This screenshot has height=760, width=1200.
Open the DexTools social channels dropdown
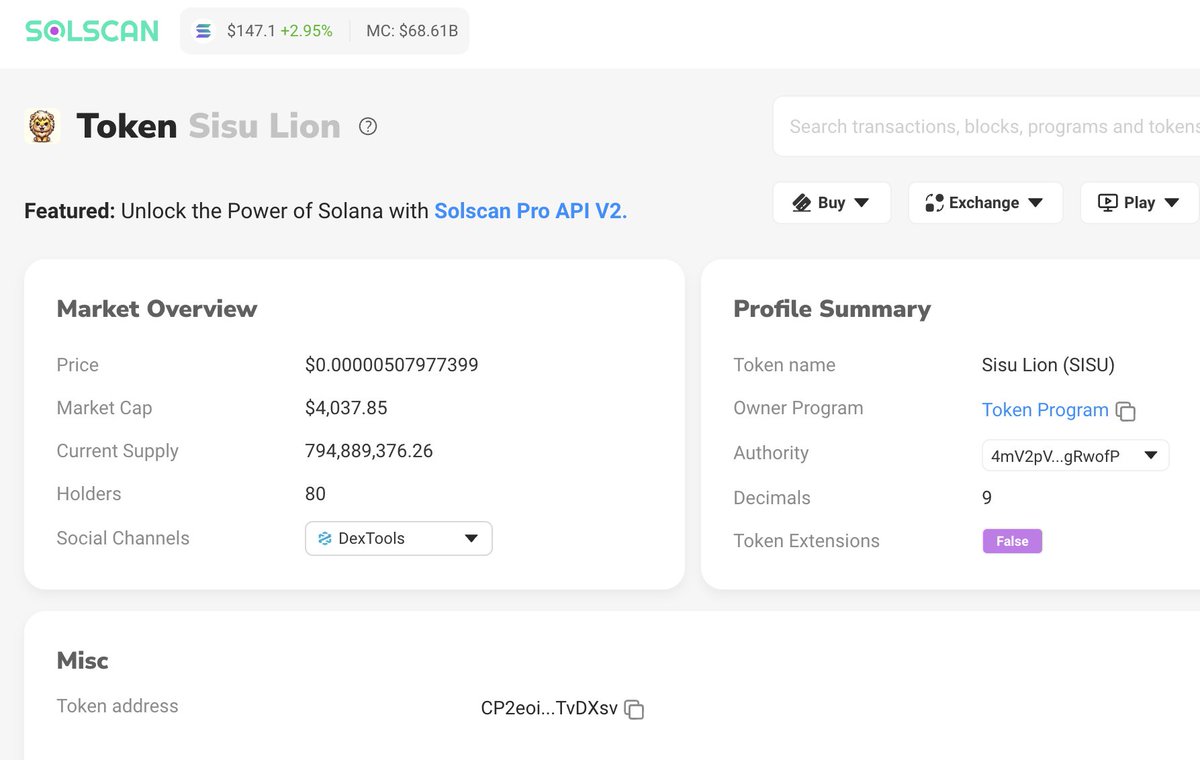point(399,538)
